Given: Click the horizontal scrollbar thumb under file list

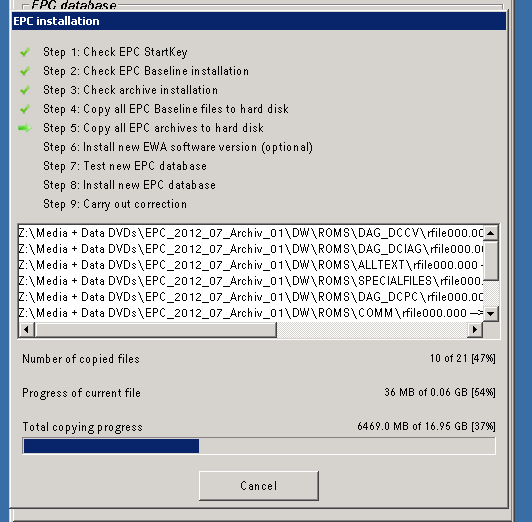Looking at the screenshot, I should 156,329.
